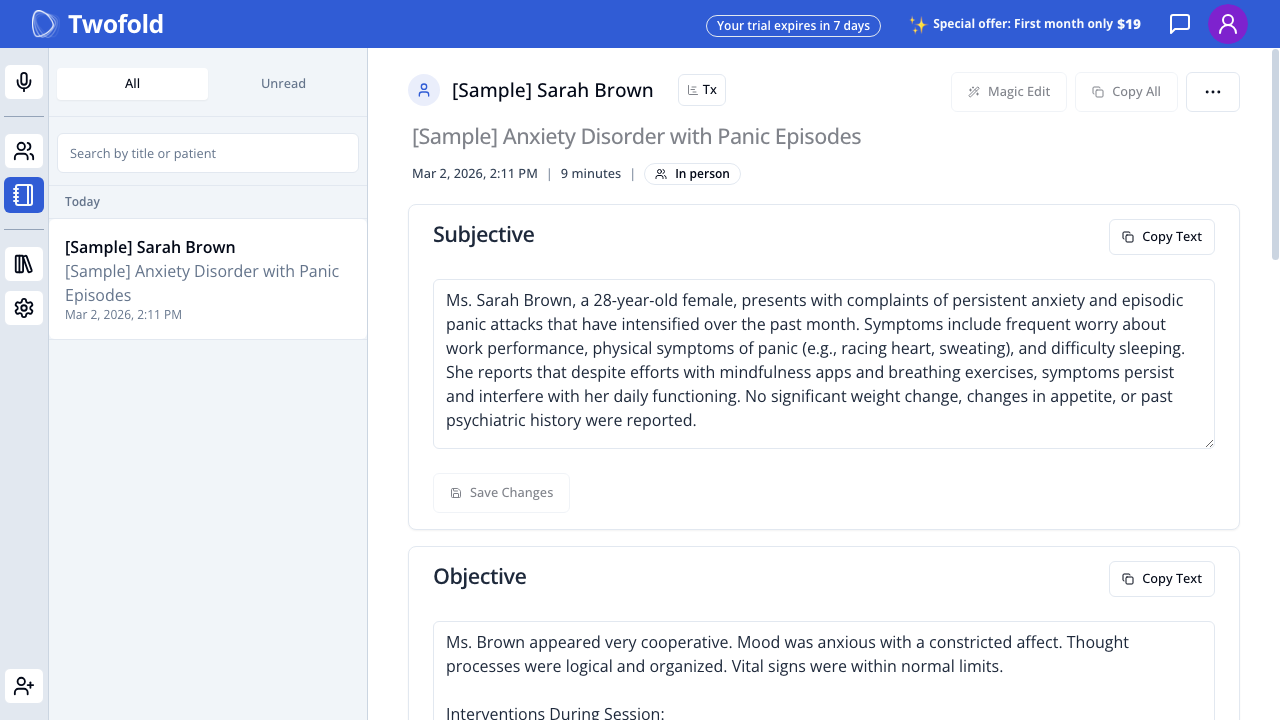The height and width of the screenshot is (720, 1280).
Task: Copy Text of the Subjective section
Action: (1162, 237)
